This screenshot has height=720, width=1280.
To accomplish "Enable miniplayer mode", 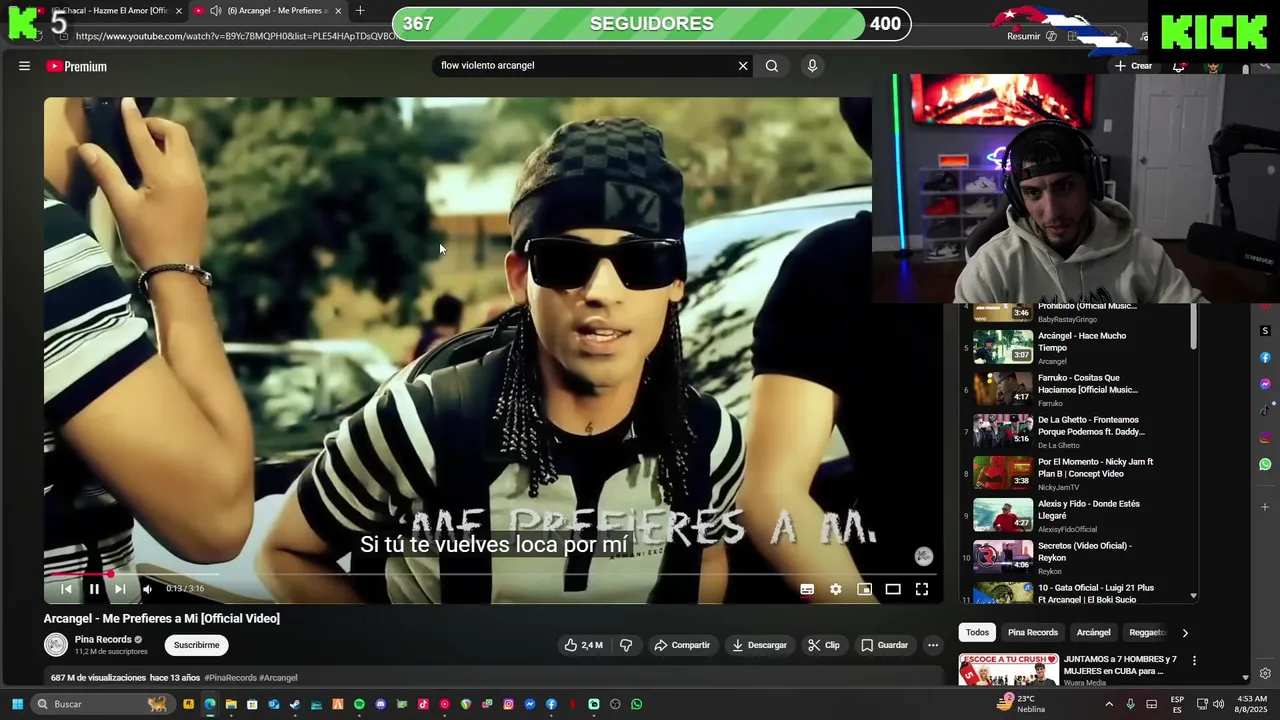I will click(x=865, y=589).
